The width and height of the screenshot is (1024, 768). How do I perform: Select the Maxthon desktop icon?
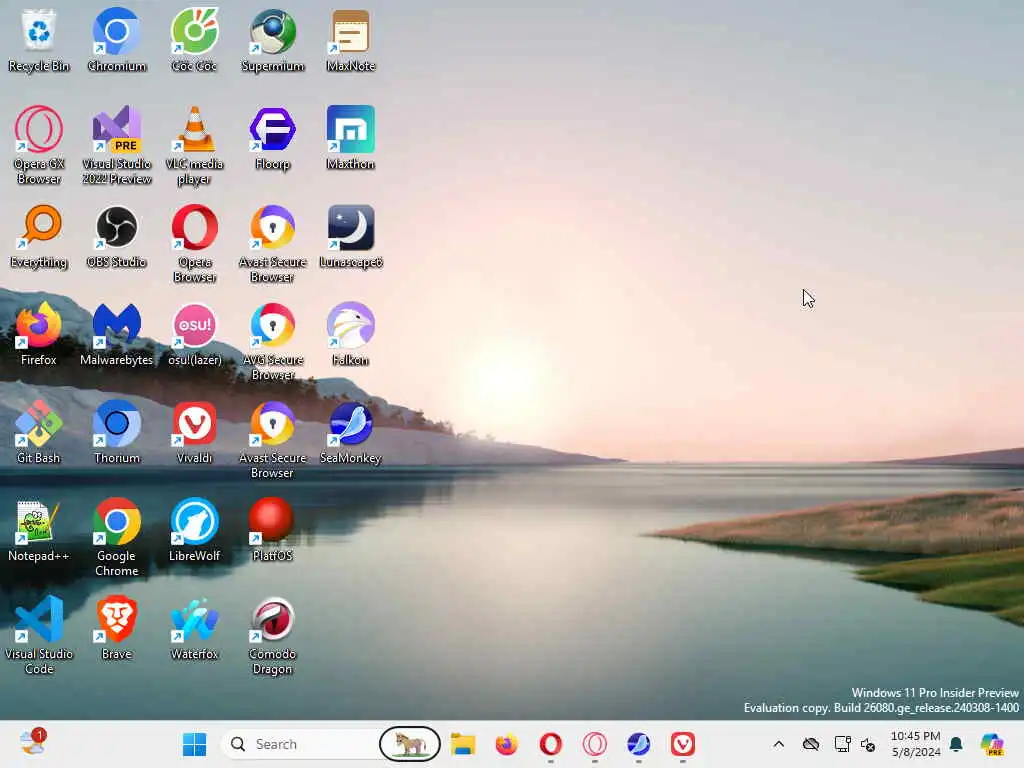351,138
